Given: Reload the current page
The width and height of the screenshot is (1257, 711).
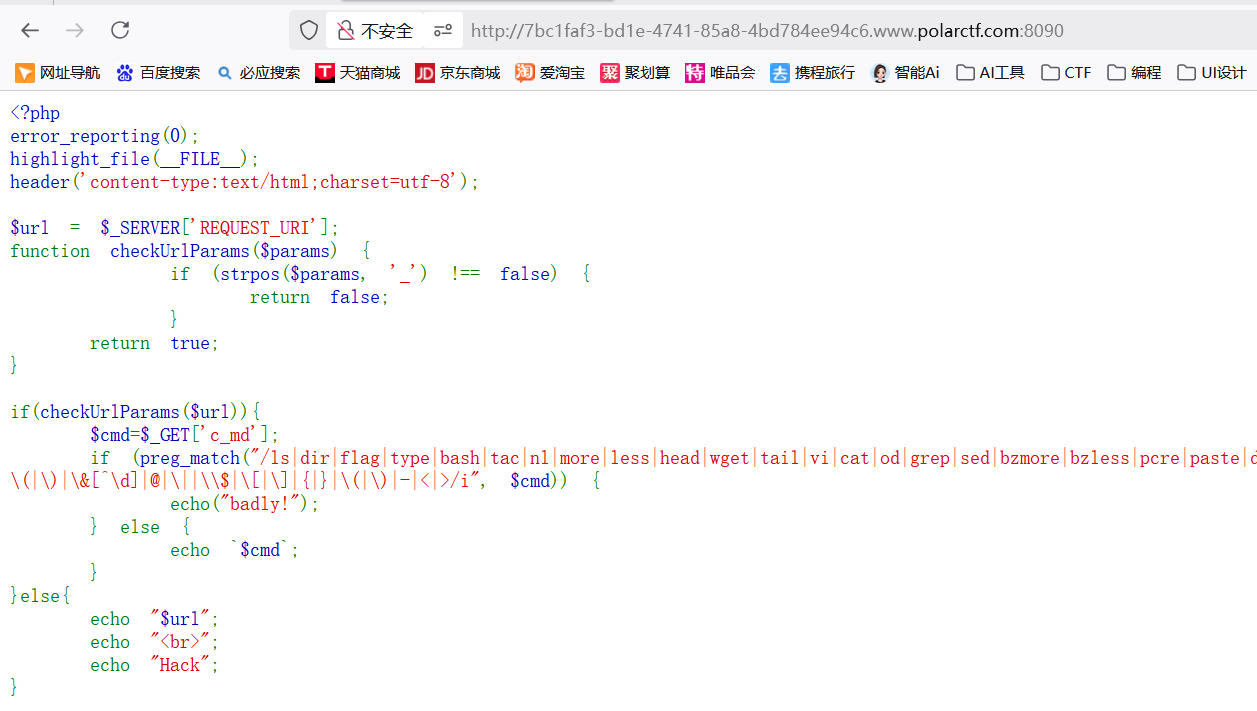Looking at the screenshot, I should click(x=120, y=30).
